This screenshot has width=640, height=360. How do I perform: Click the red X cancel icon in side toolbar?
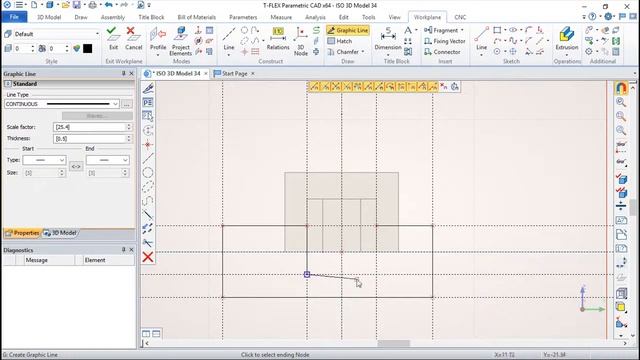coord(148,257)
